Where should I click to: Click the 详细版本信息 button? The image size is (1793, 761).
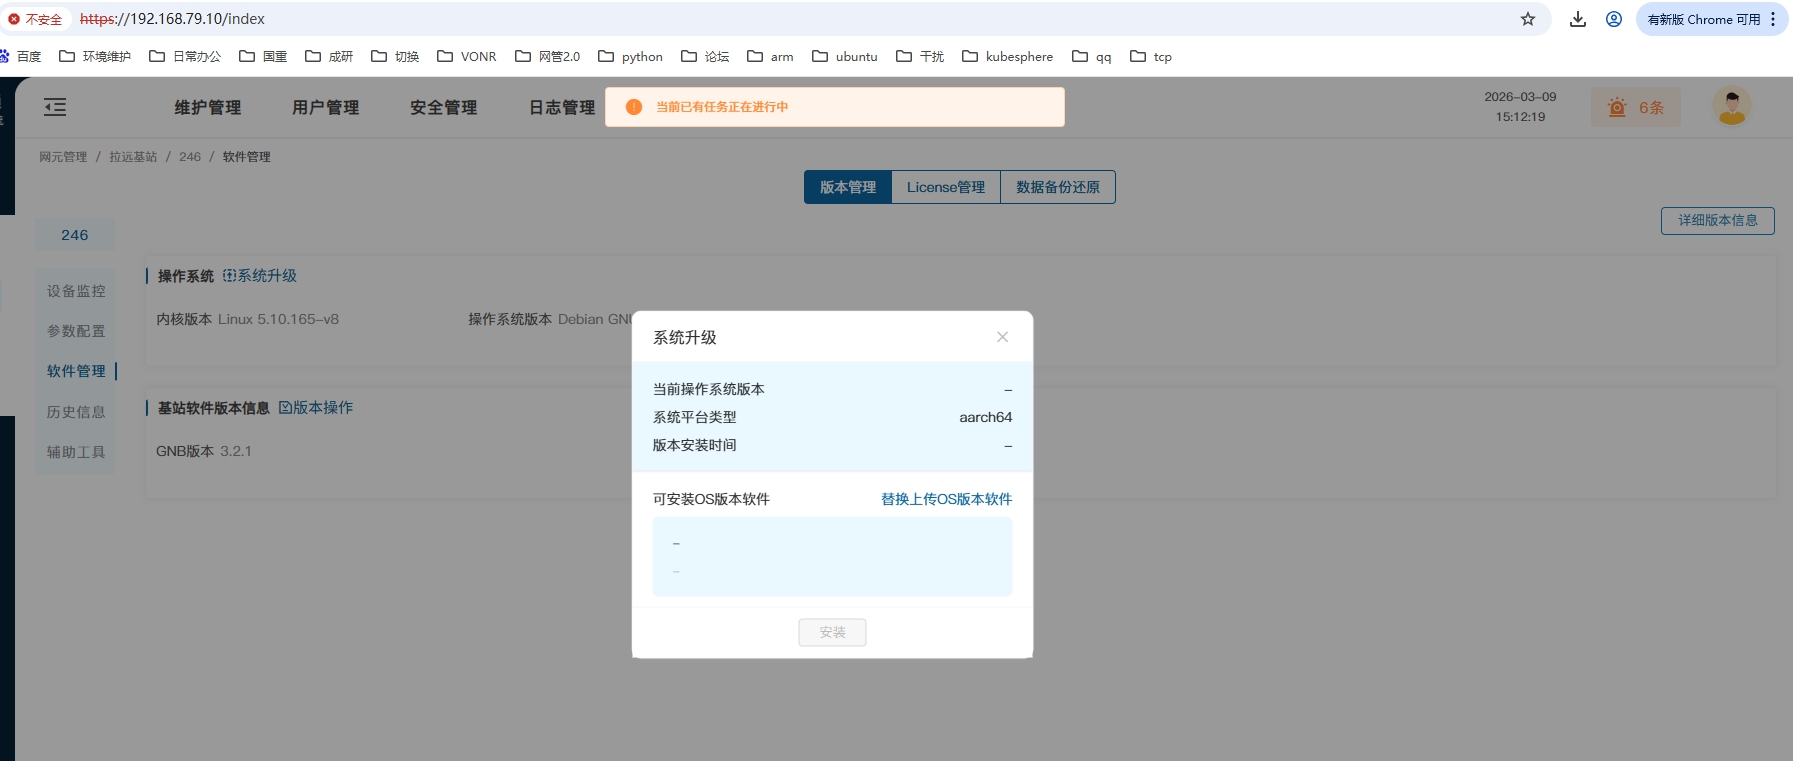point(1717,220)
